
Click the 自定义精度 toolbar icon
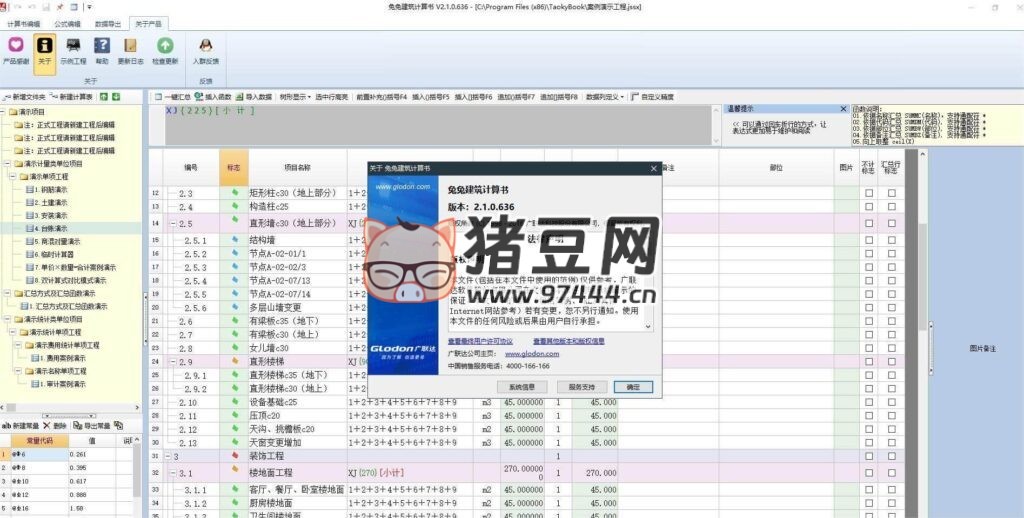[635, 97]
